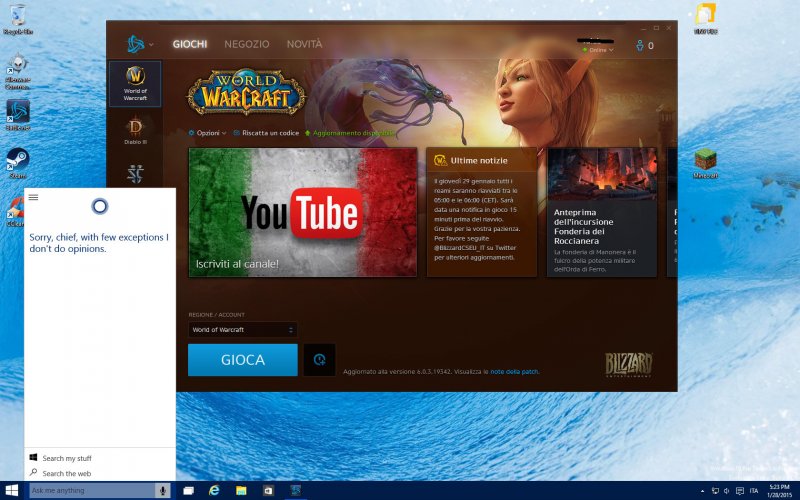This screenshot has width=800, height=500.
Task: Open File Explorer from taskbar
Action: pyautogui.click(x=241, y=490)
